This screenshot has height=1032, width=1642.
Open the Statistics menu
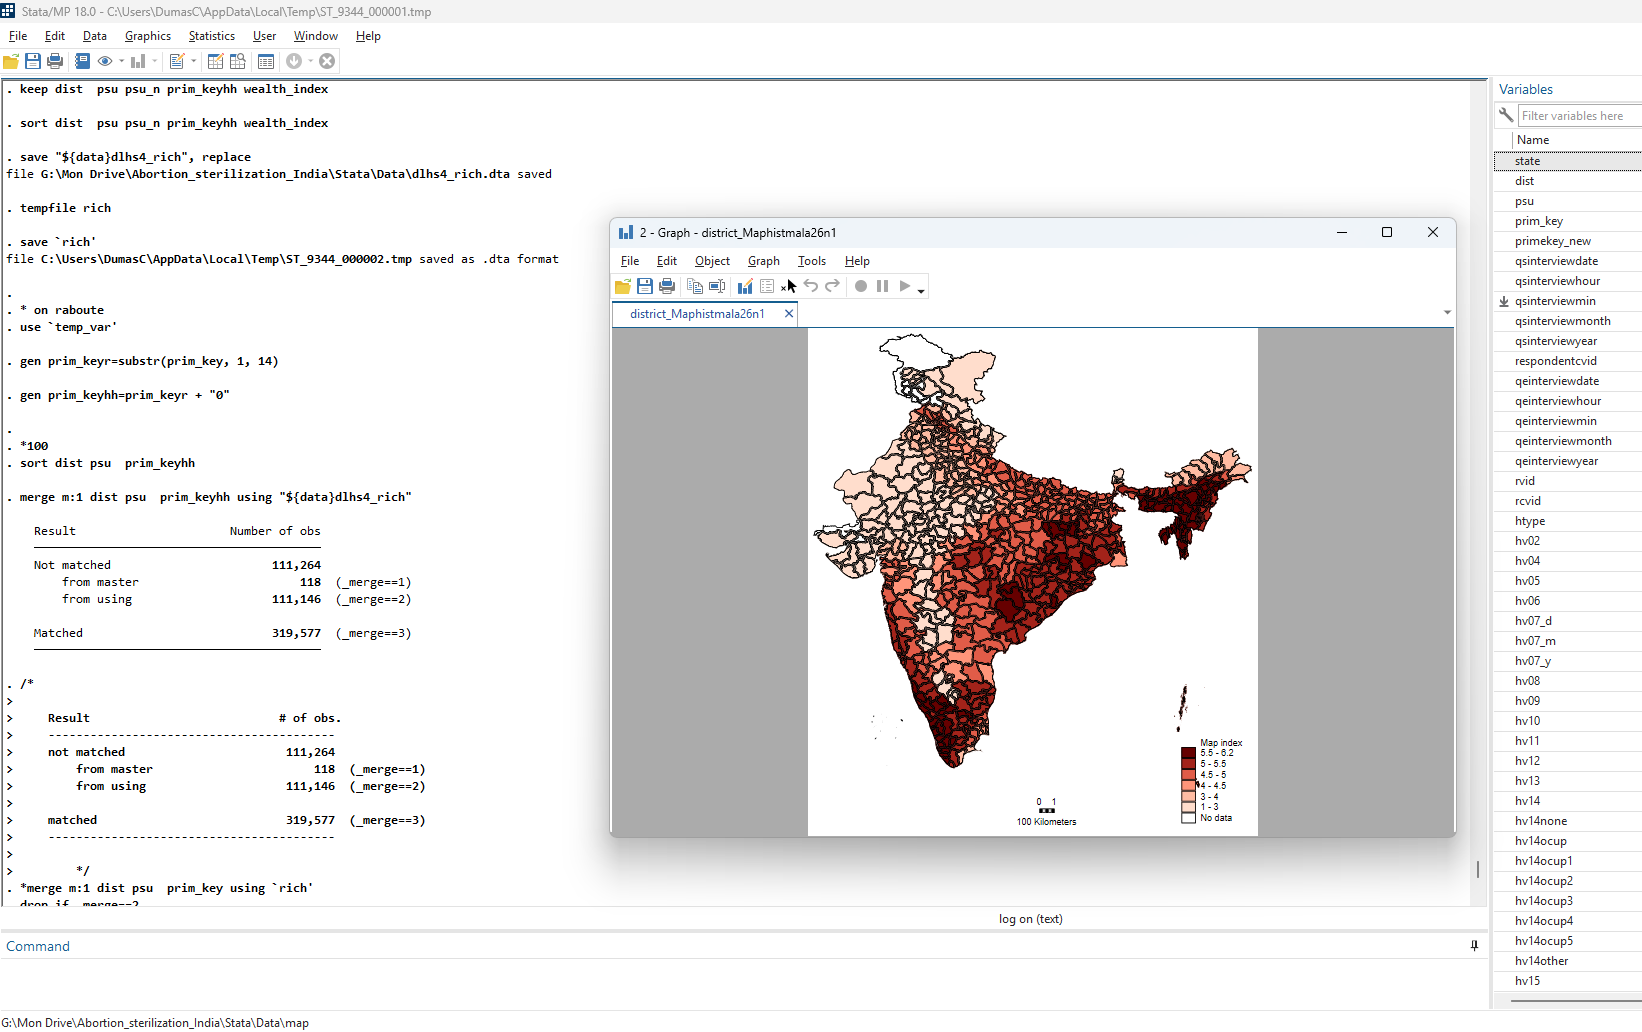[211, 36]
